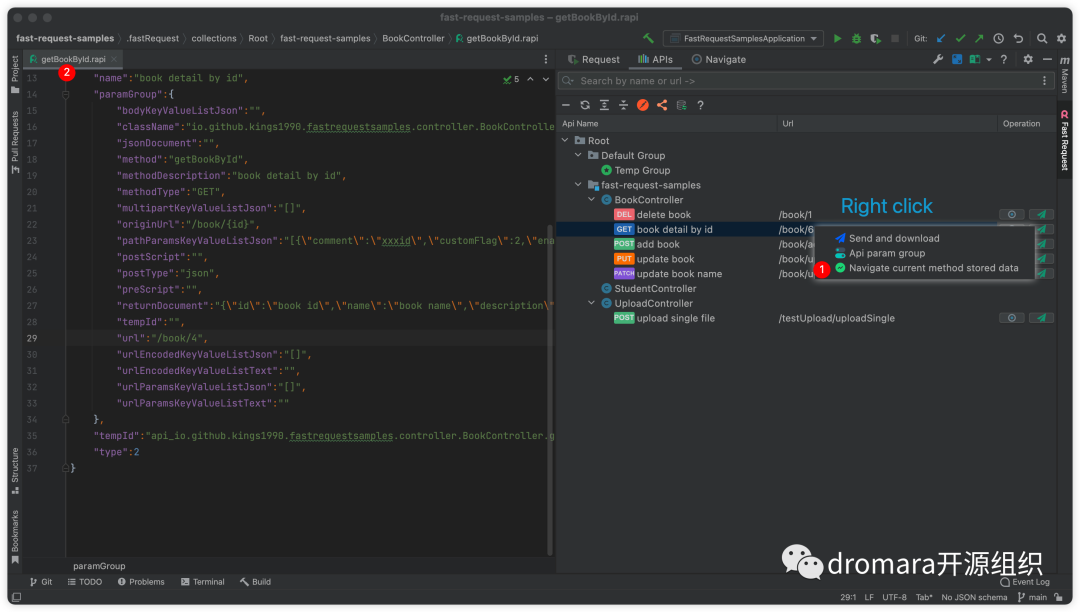The width and height of the screenshot is (1080, 612).
Task: Click the database icon in the API toolbar
Action: click(x=681, y=105)
